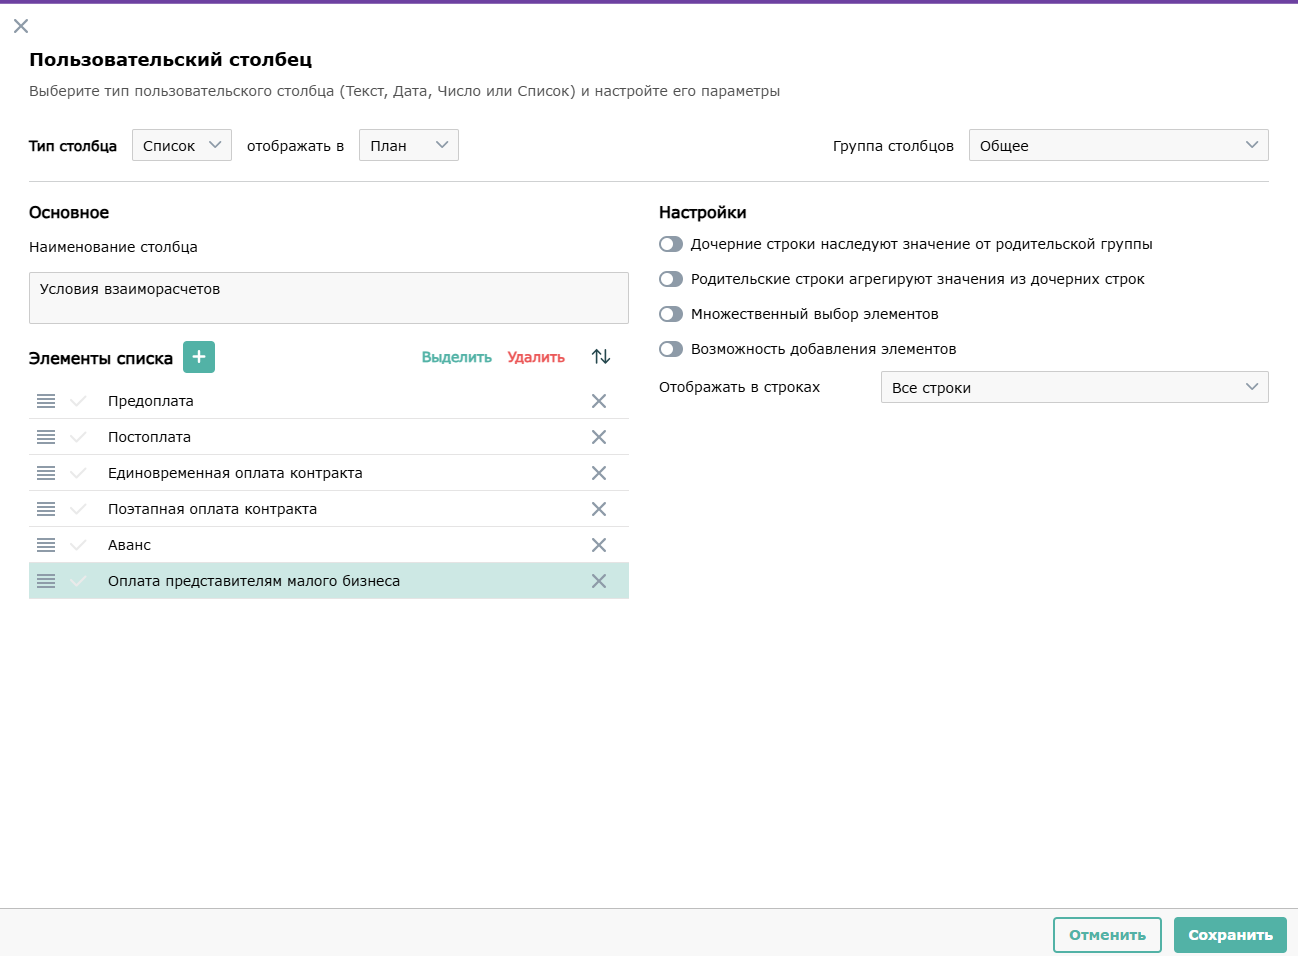Expand the Группа столбцов dropdown
Viewport: 1298px width, 956px height.
[1118, 145]
